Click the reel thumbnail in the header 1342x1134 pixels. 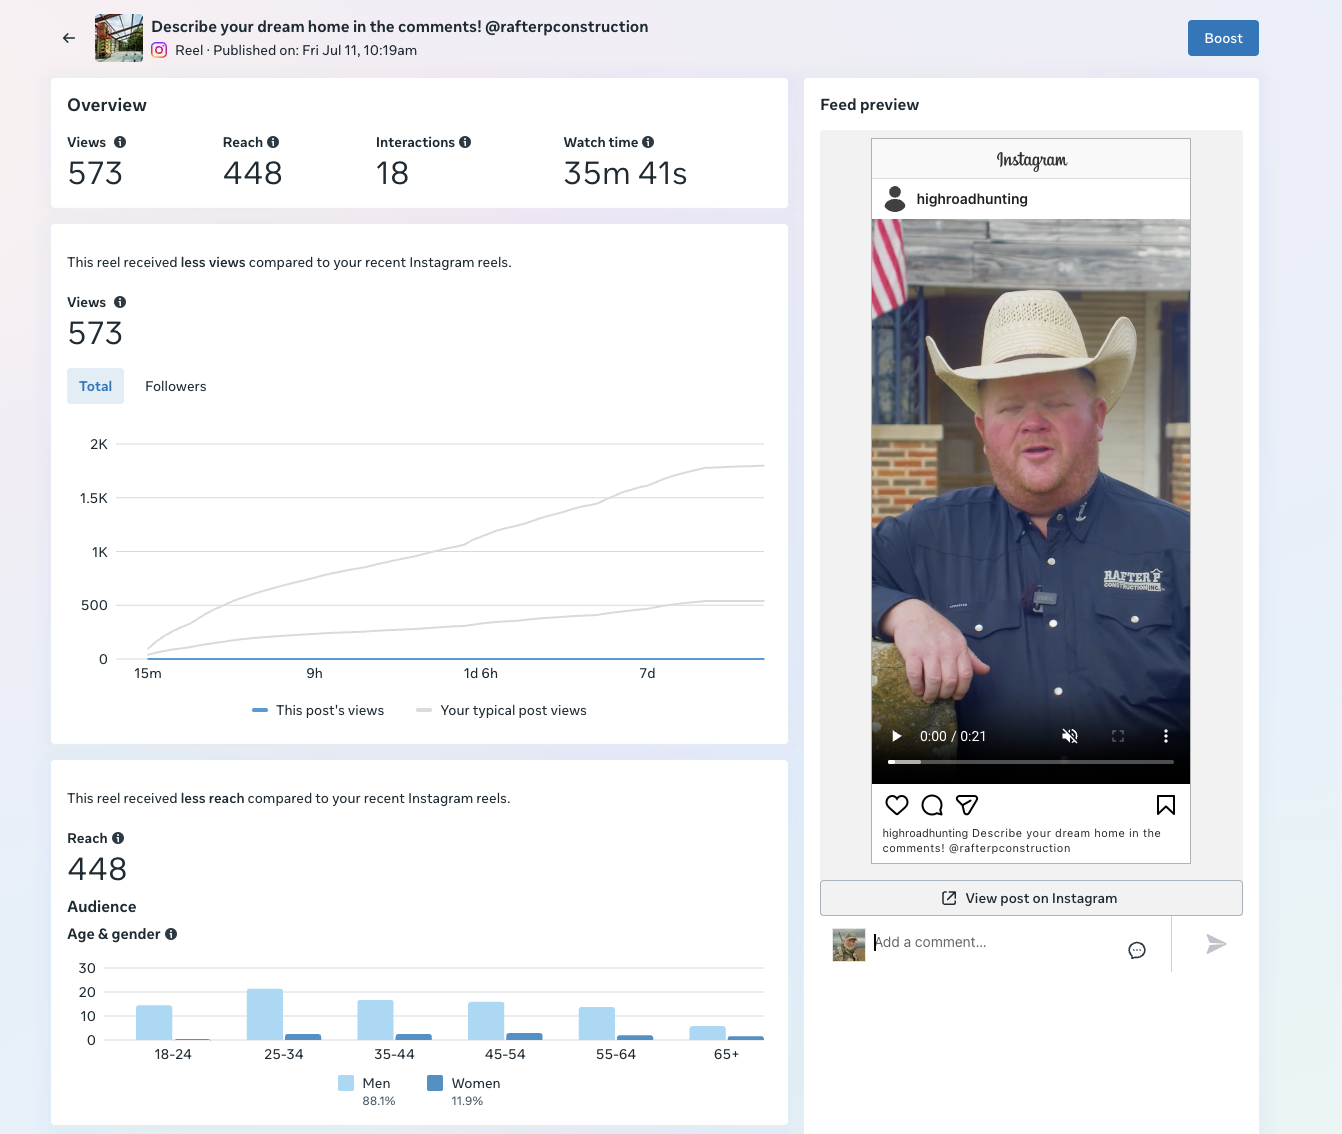coord(119,38)
